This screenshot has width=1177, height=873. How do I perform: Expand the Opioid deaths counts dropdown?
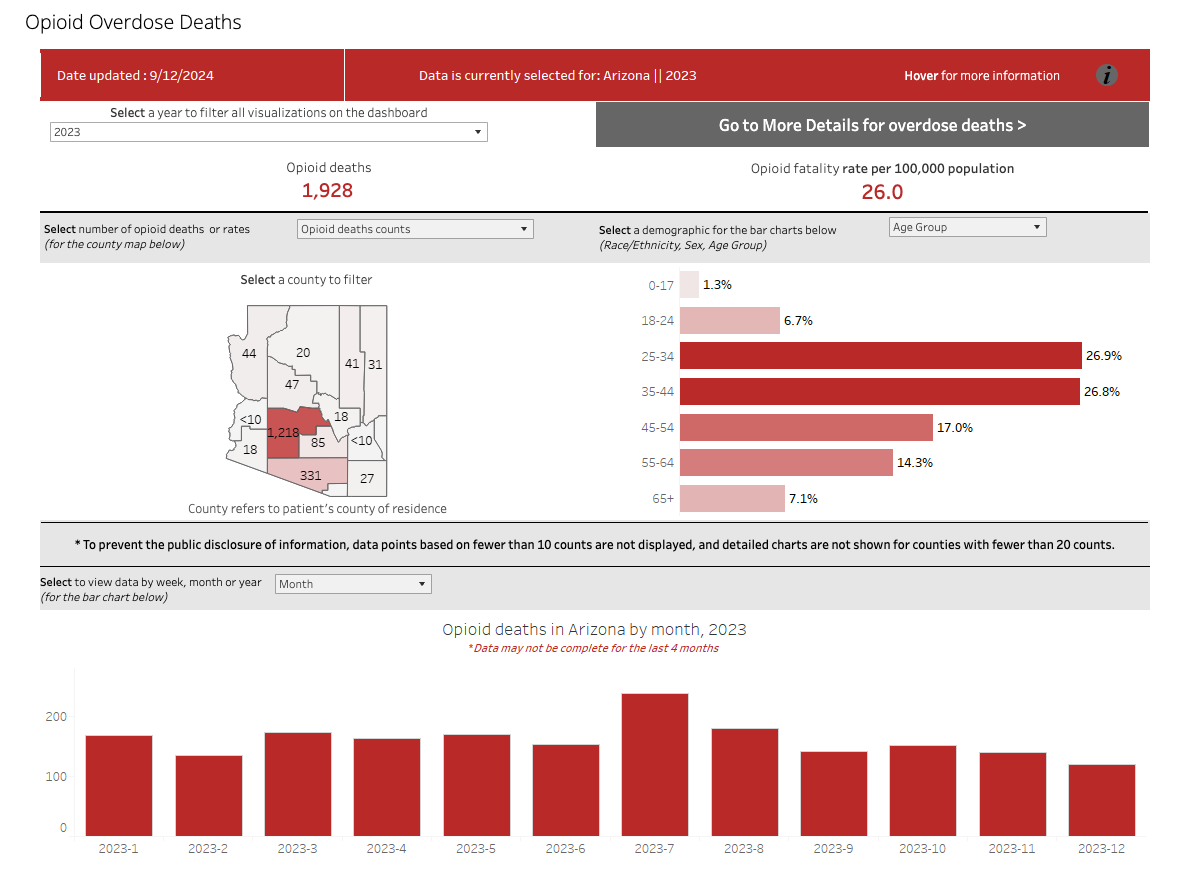(415, 229)
